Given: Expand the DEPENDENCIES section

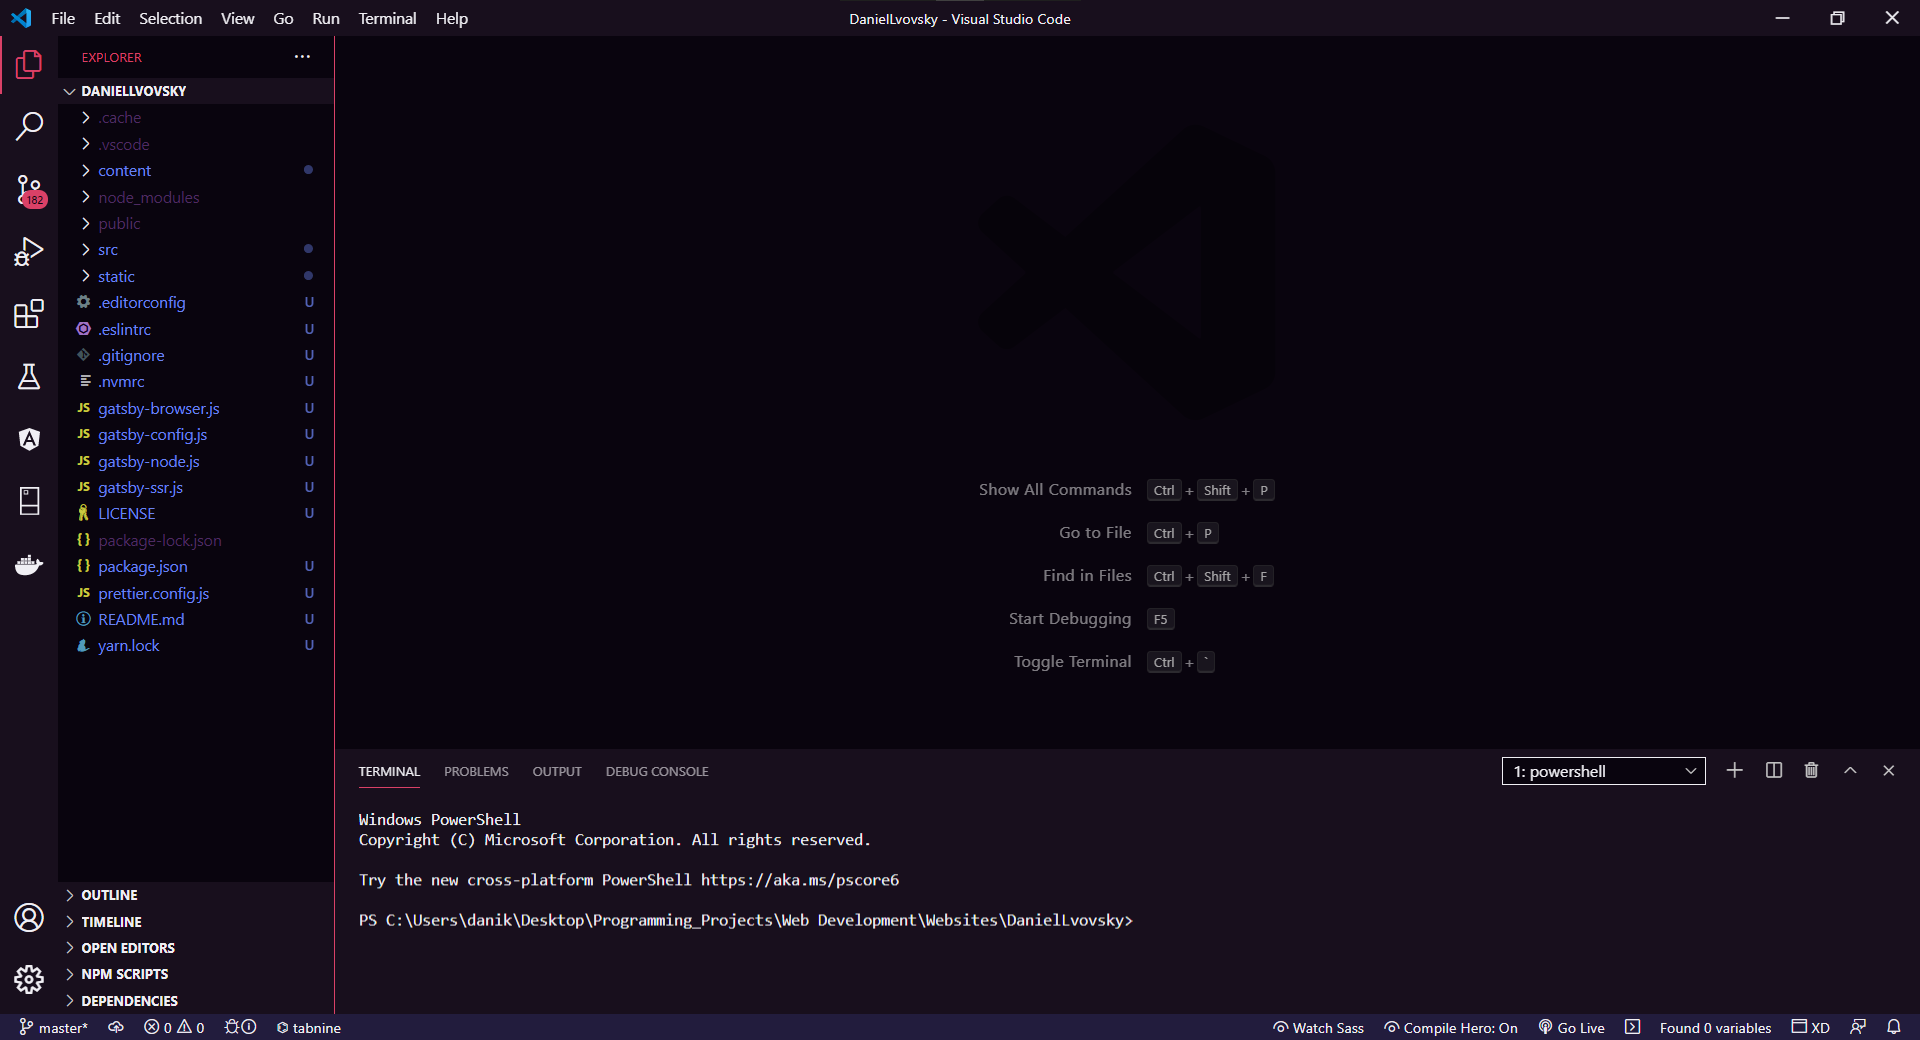Looking at the screenshot, I should pyautogui.click(x=195, y=1000).
